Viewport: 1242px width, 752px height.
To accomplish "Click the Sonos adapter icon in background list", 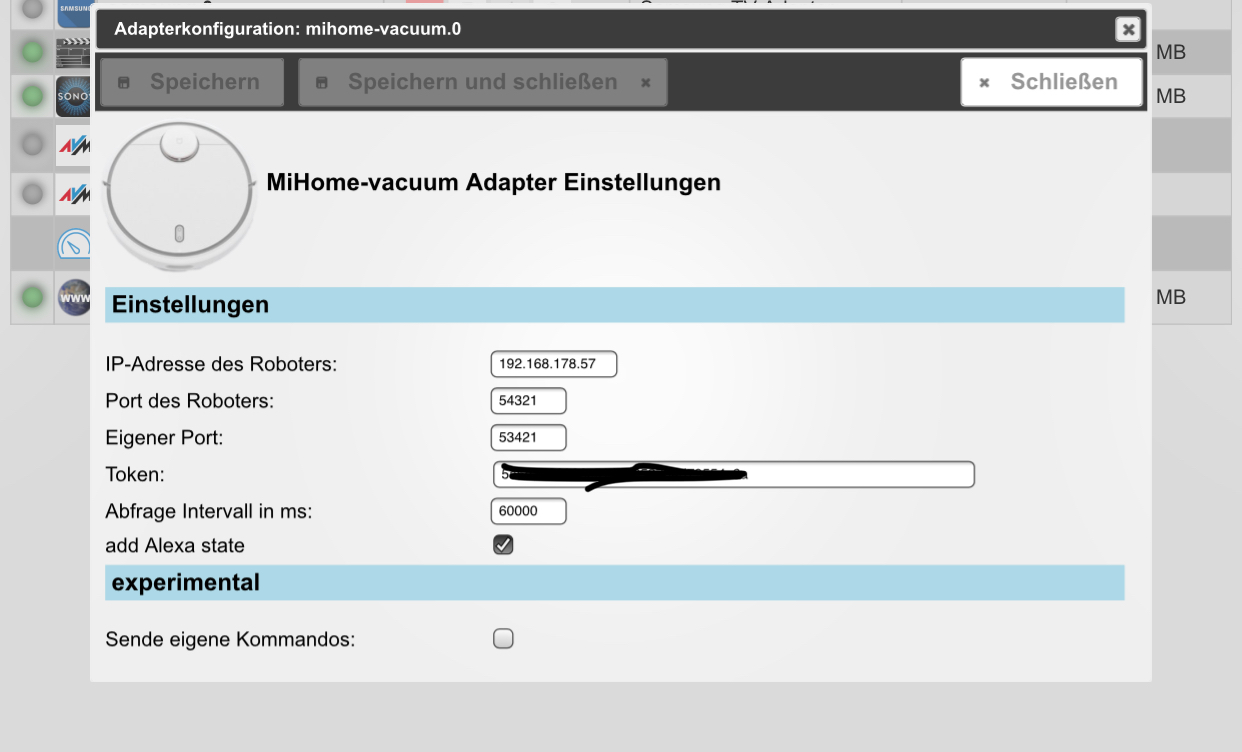I will click(73, 96).
